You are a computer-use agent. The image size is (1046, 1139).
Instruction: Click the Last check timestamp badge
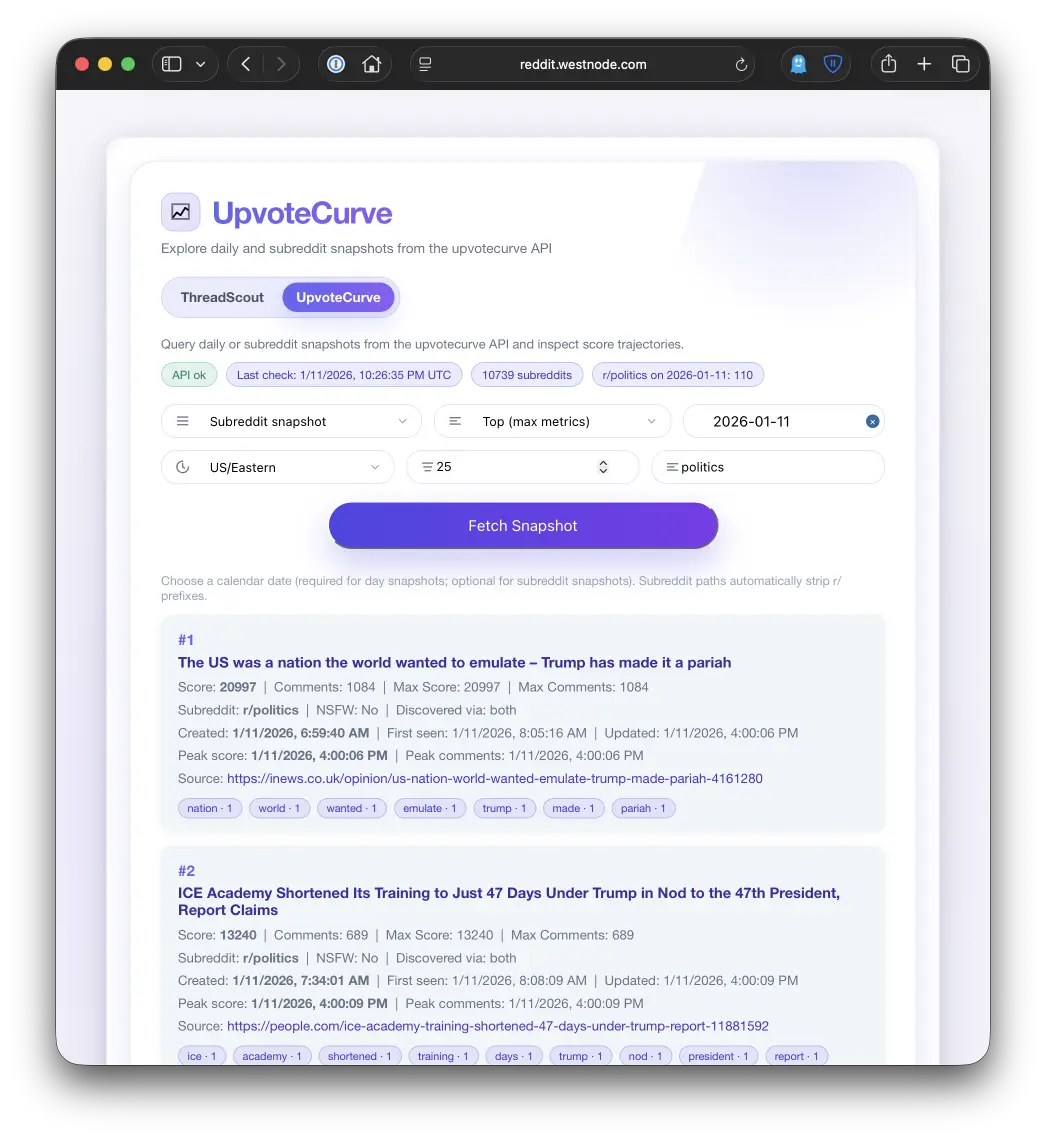coord(344,375)
